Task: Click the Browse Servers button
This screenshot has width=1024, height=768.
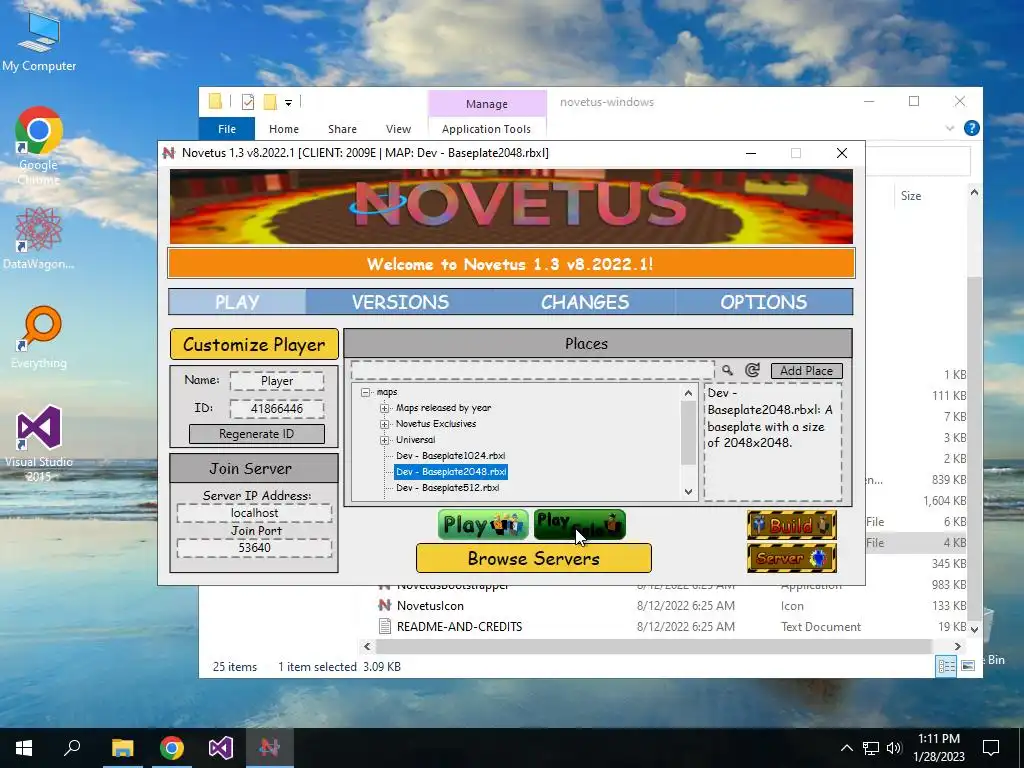Action: pos(534,558)
